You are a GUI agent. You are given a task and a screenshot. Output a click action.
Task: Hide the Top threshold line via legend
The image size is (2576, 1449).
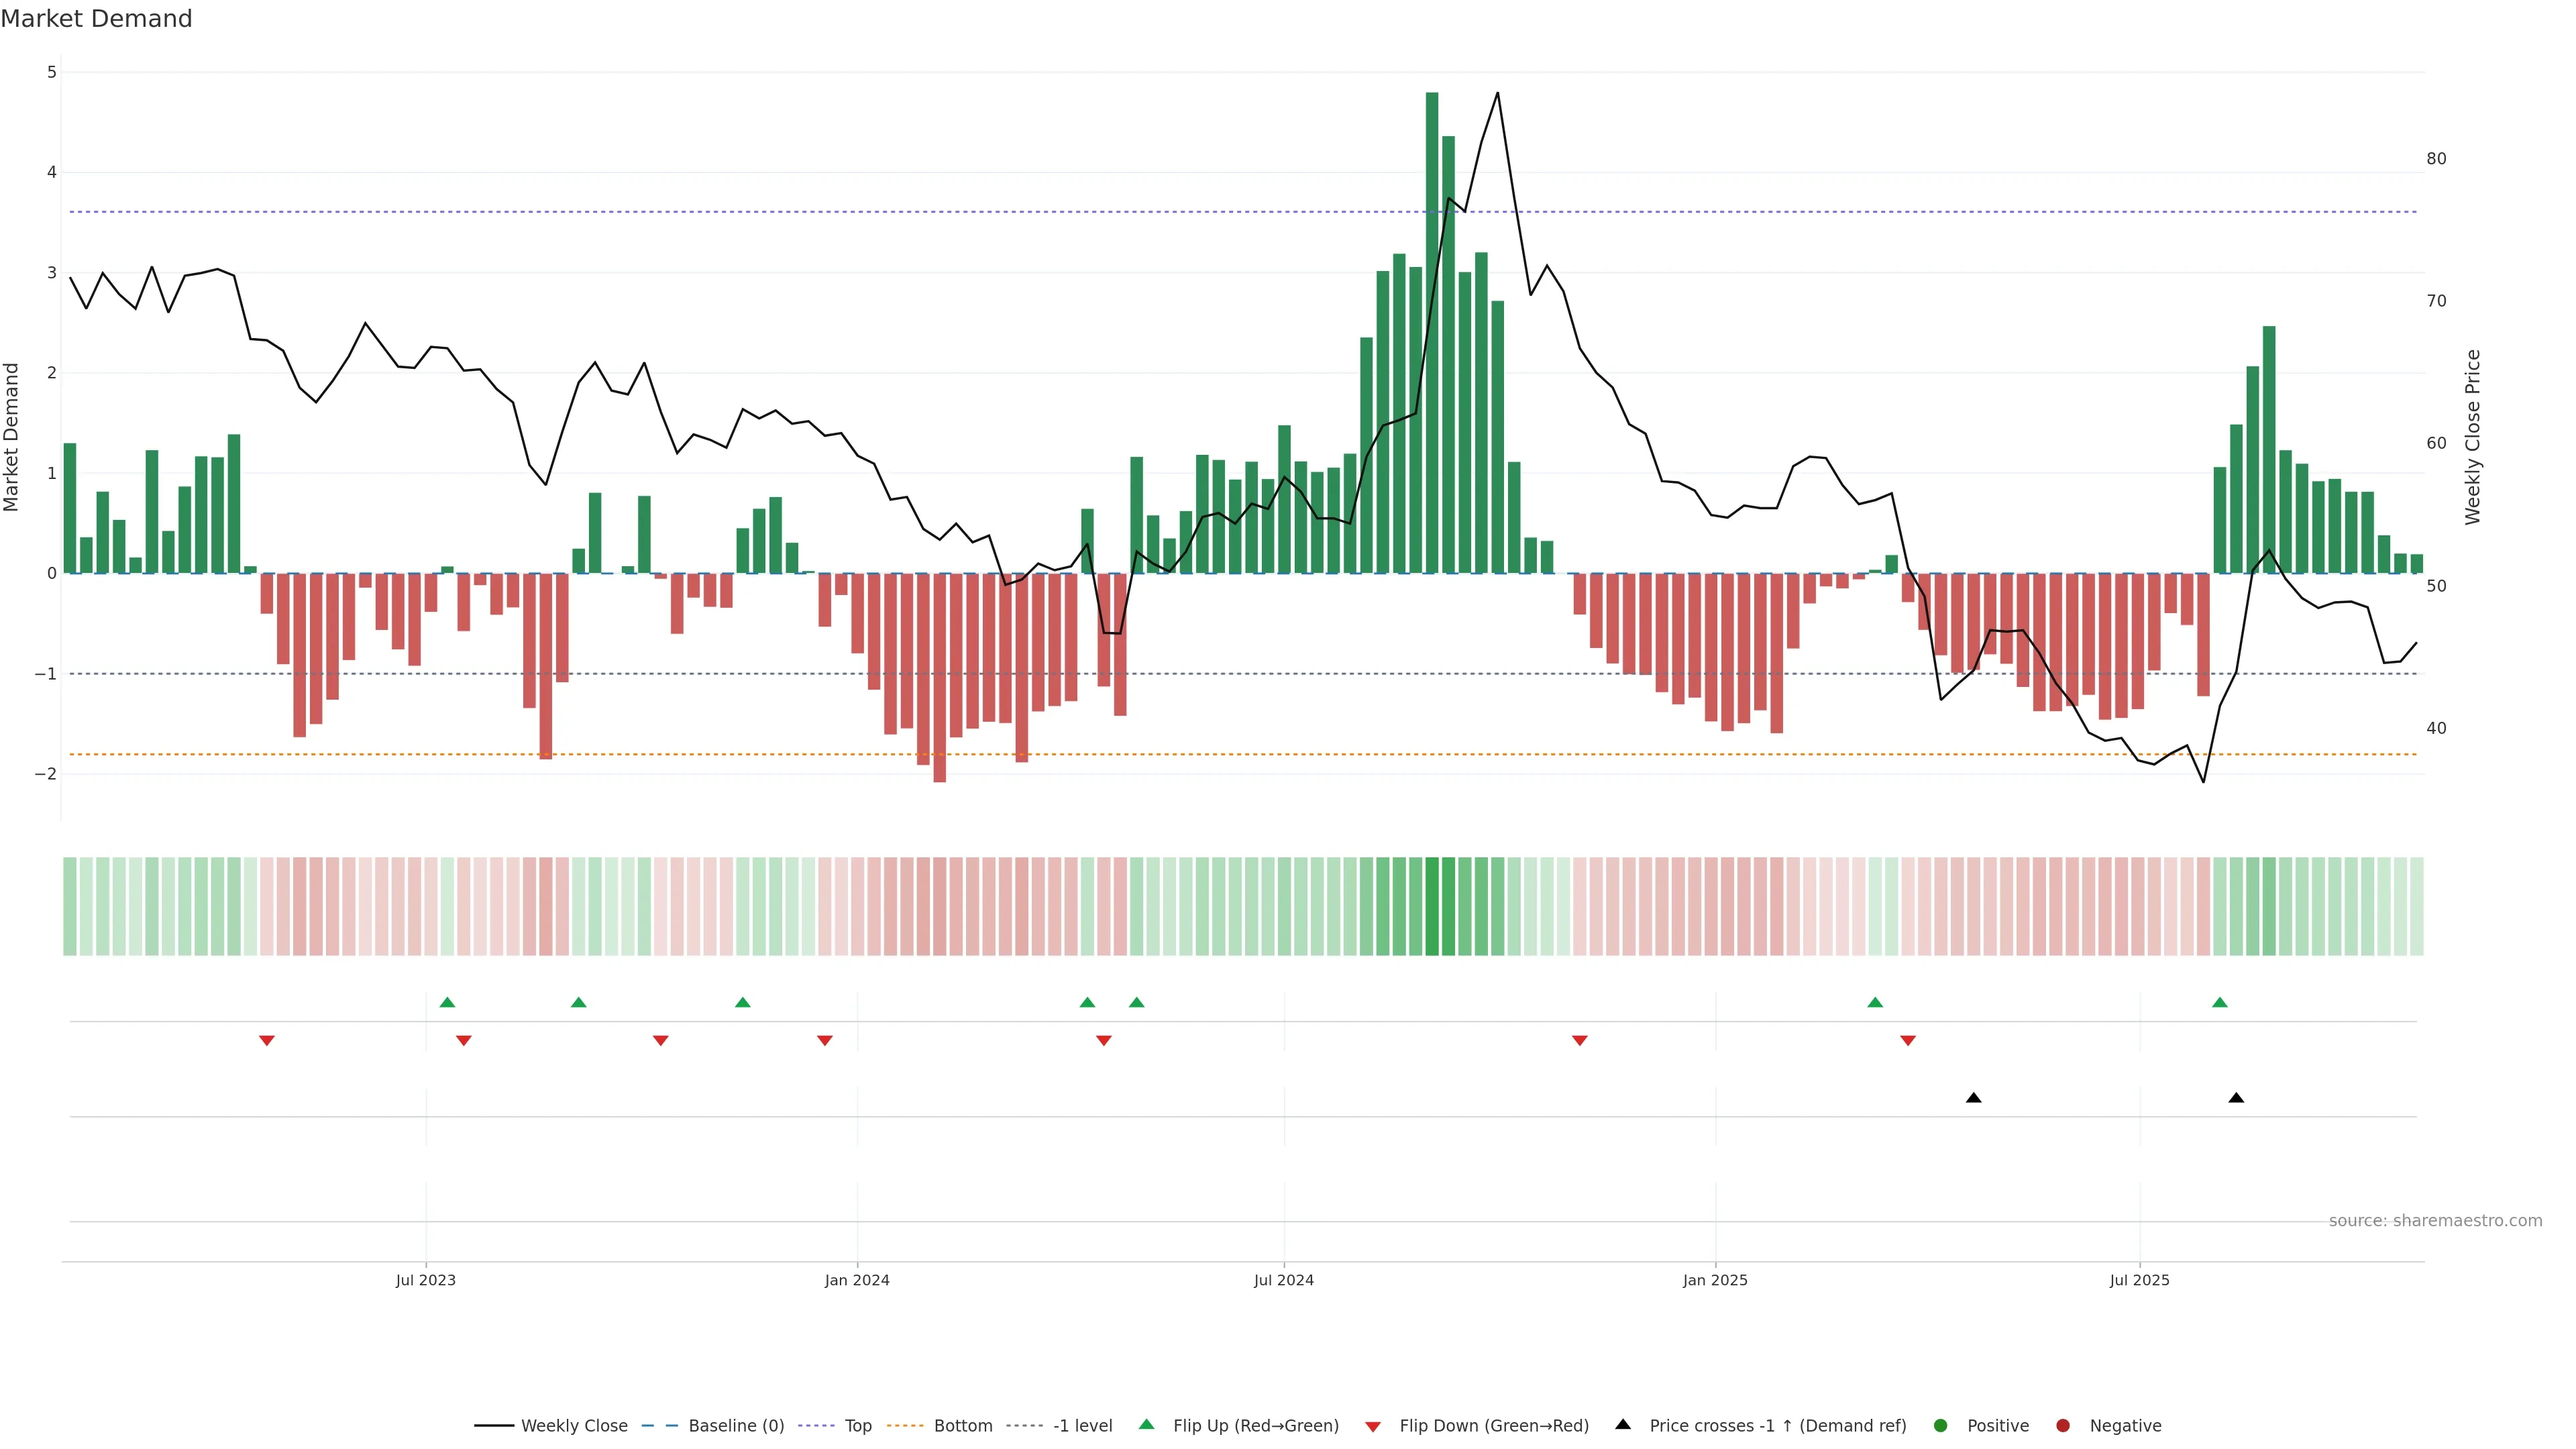(x=857, y=1426)
